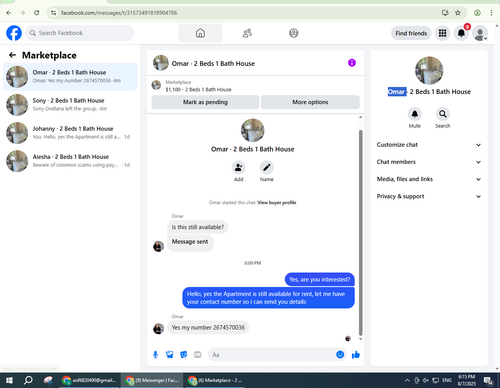This screenshot has width=500, height=388.
Task: Click the facebook.com address bar URL
Action: click(x=119, y=13)
